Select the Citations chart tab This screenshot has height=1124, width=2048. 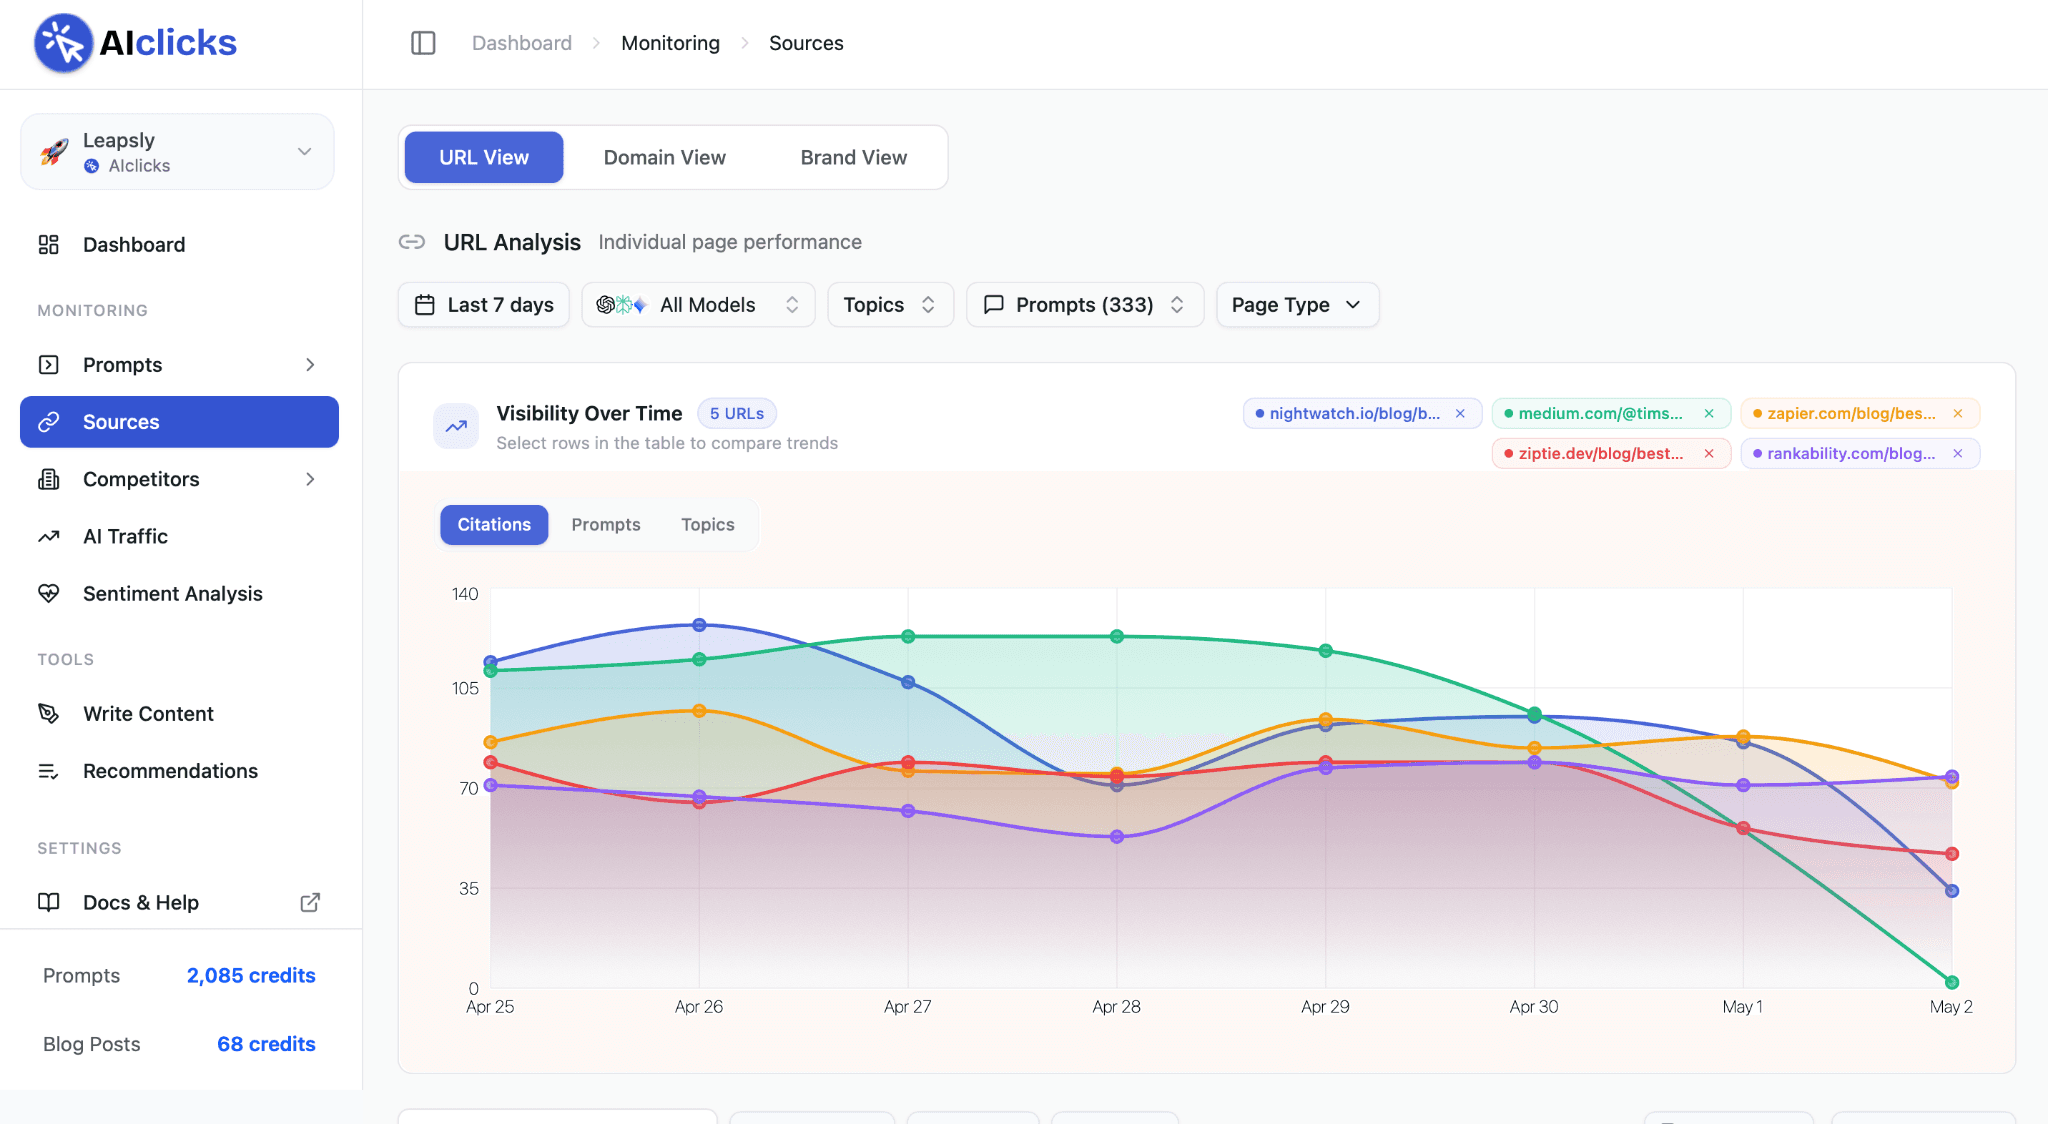494,525
